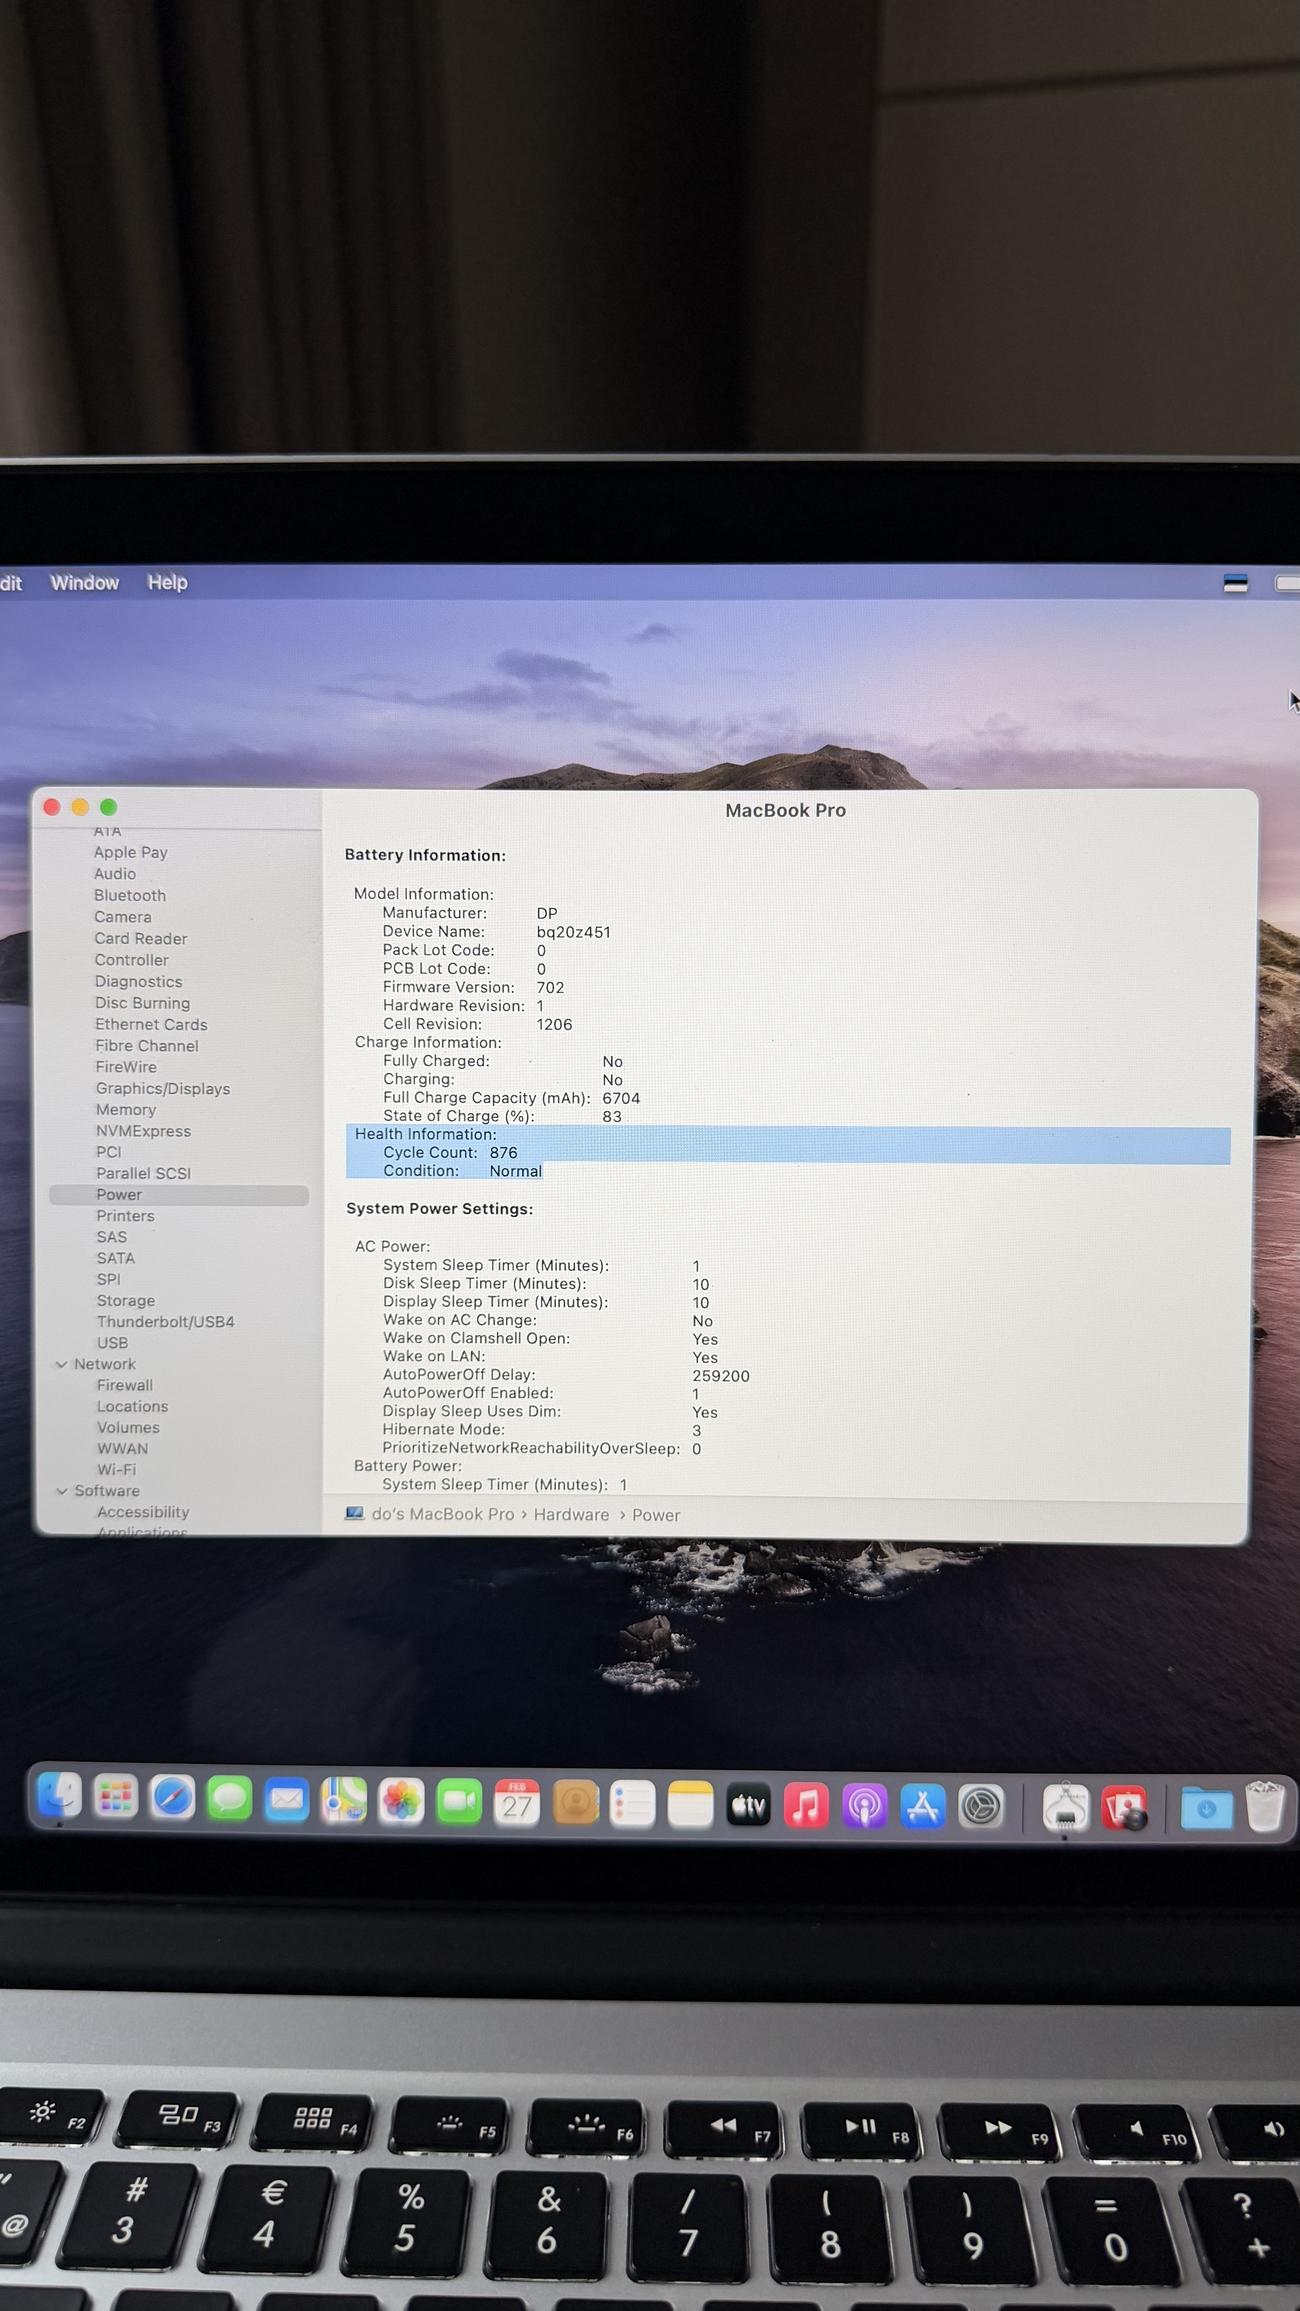
Task: Open the Trash in the dock
Action: (x=1264, y=1807)
